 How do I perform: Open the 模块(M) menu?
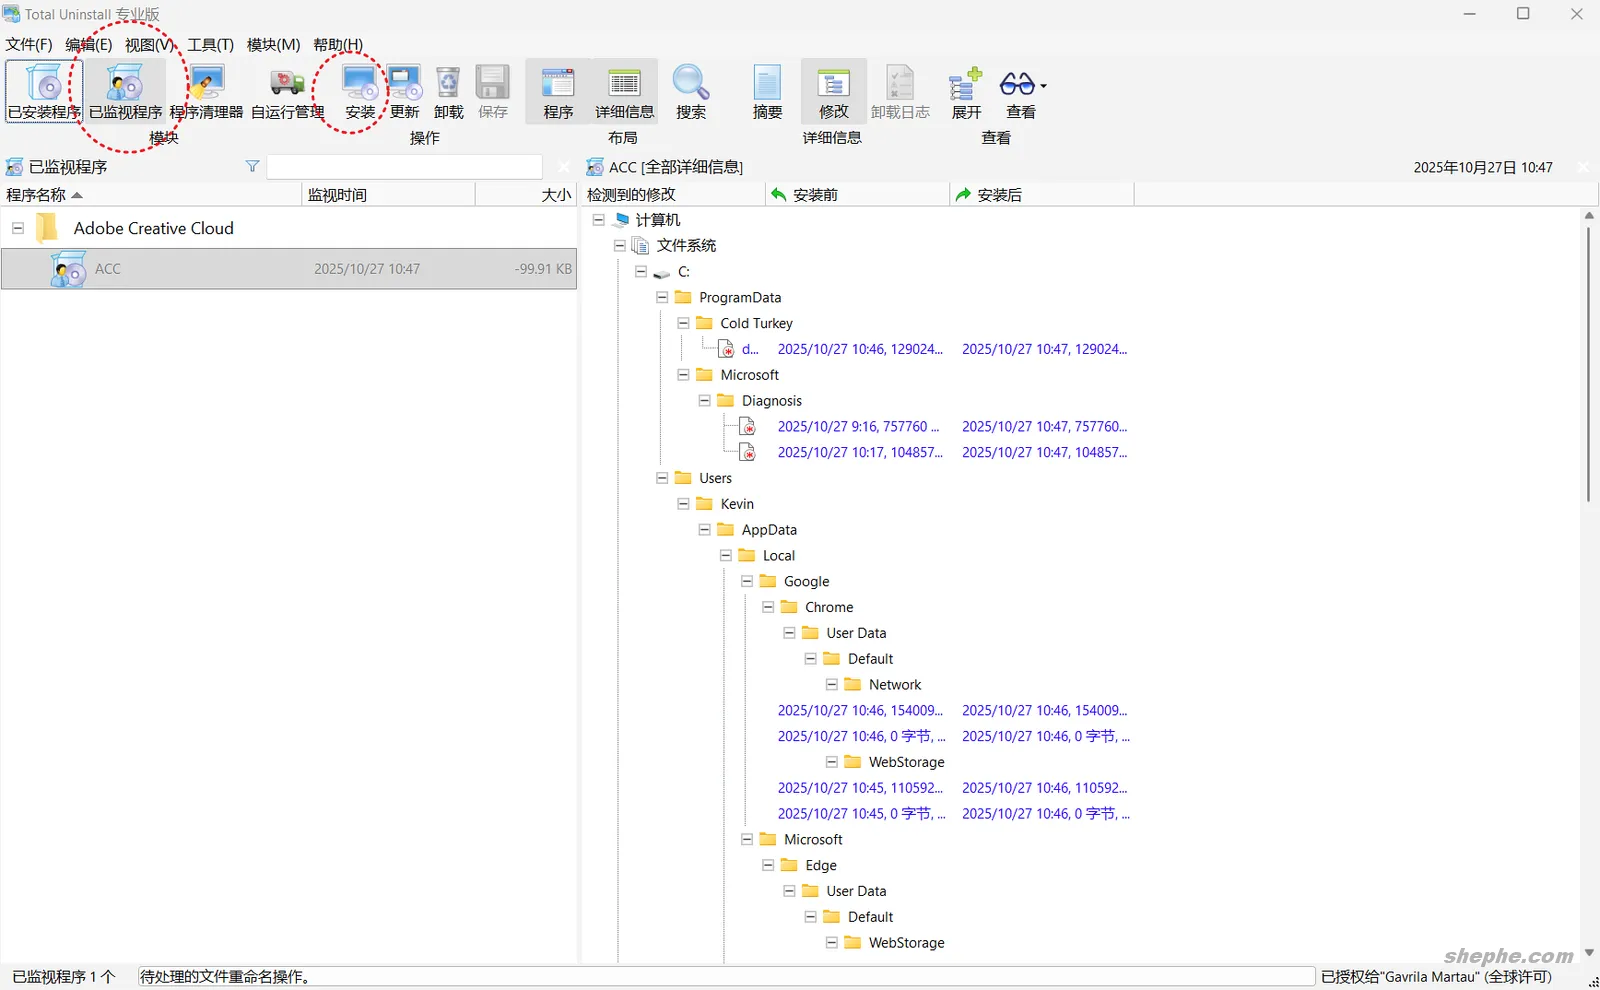273,45
